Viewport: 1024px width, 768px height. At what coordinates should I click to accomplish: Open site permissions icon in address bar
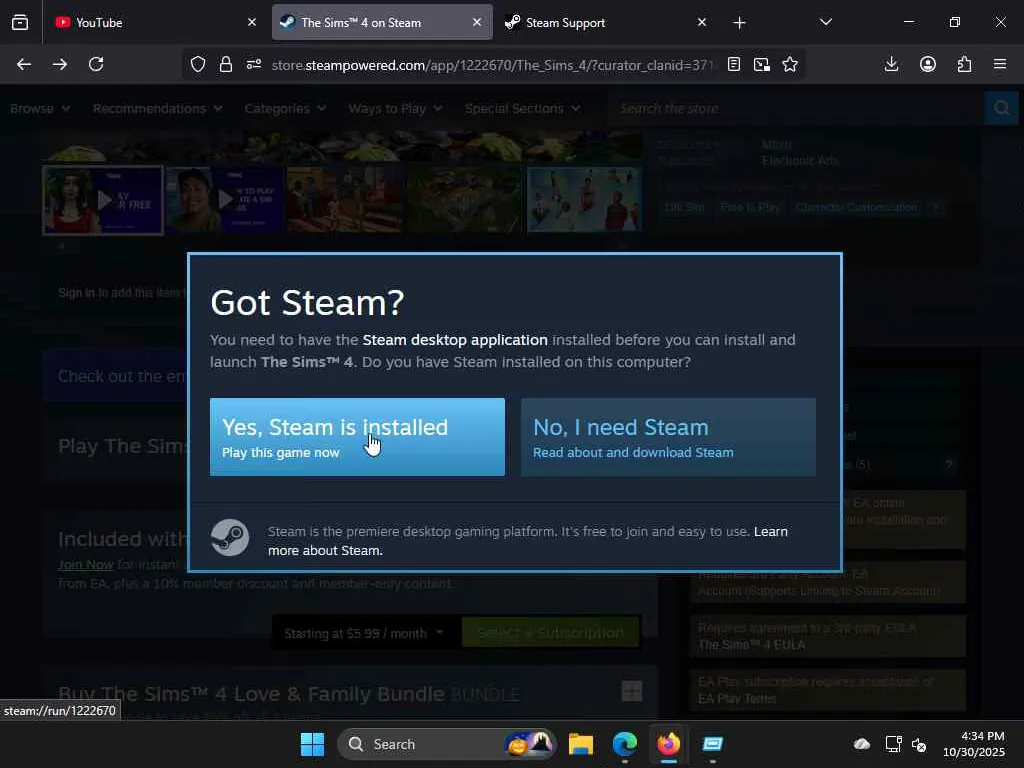click(254, 64)
